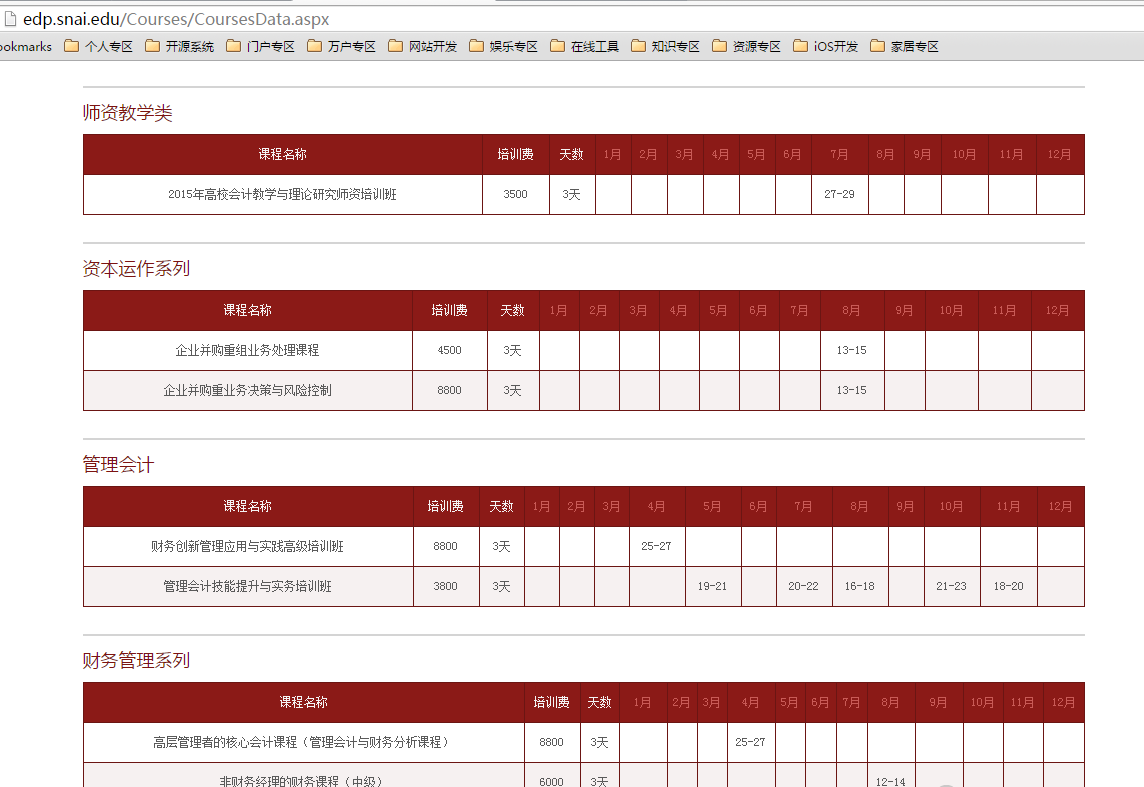Open the 娱乐专区 bookmark folder

(x=503, y=47)
